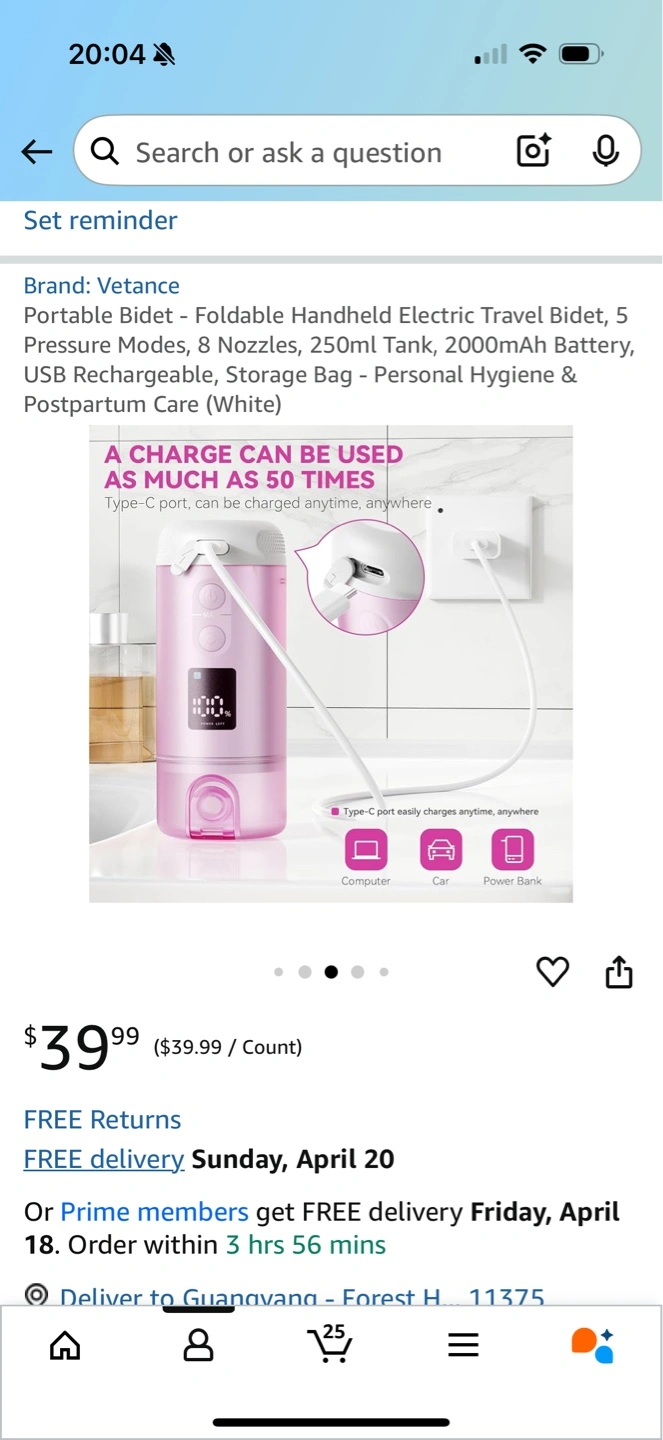Open Brand: Vetance link
Screen dimensions: 663x1440
(102, 286)
